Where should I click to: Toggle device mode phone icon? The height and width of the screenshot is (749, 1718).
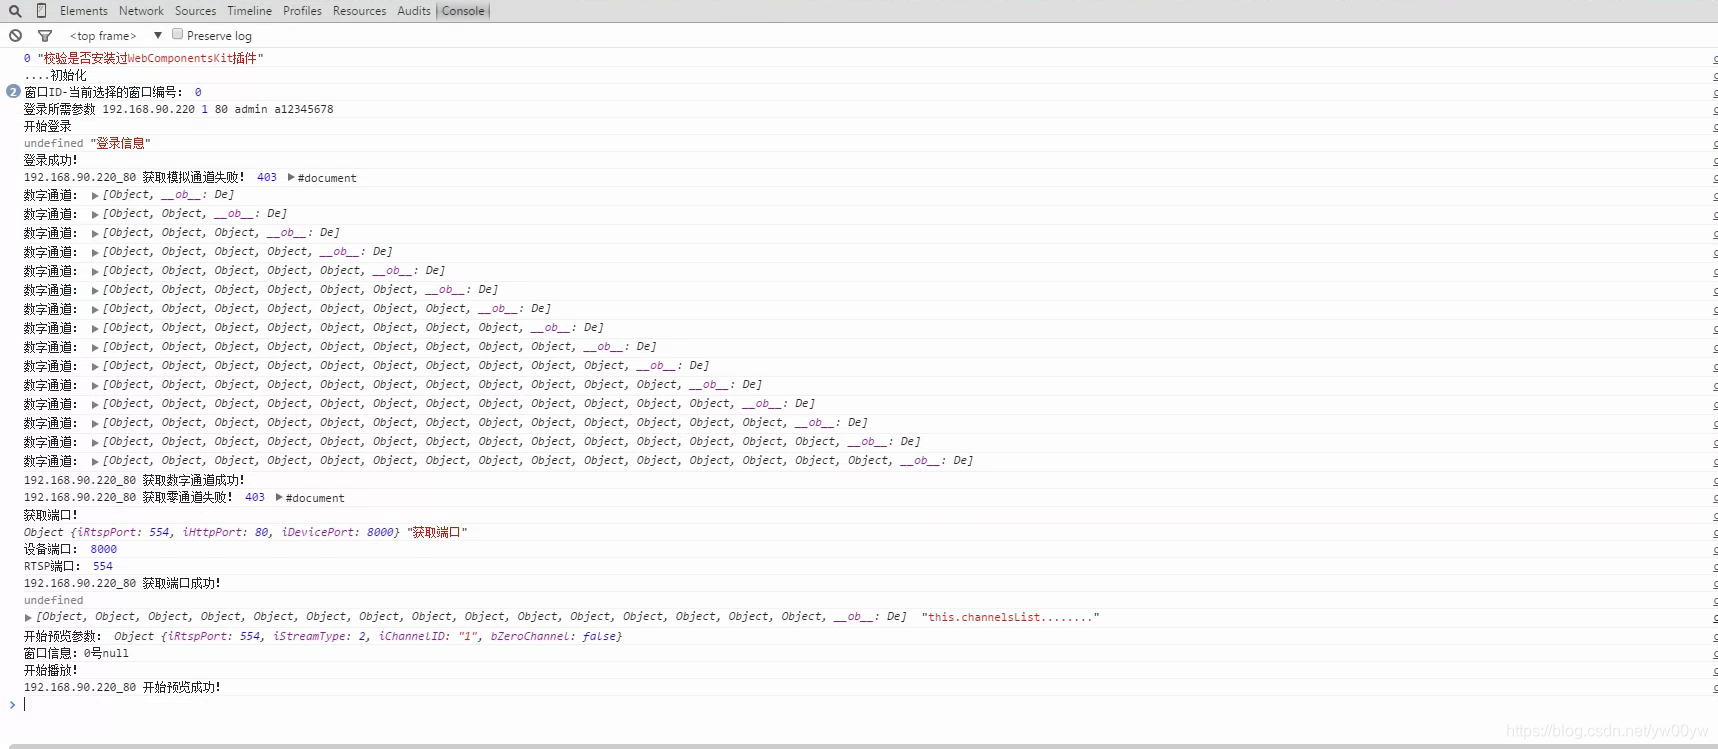(41, 11)
